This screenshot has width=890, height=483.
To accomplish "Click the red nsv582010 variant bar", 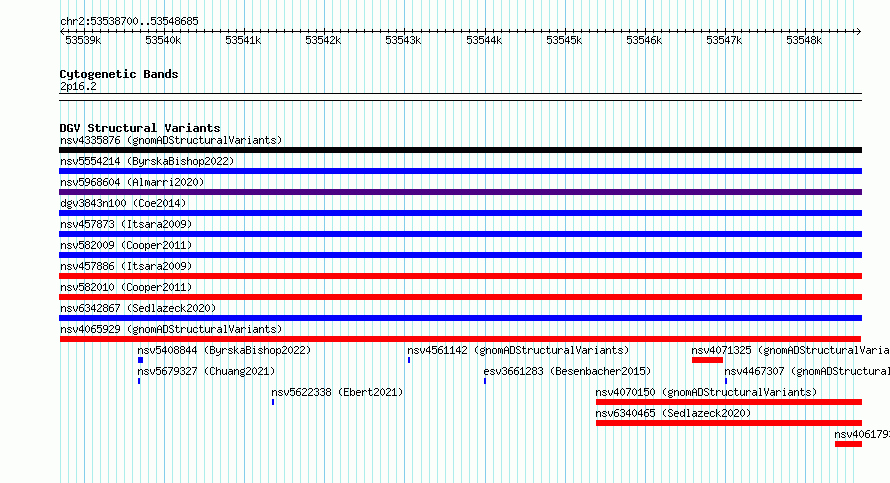I will (460, 297).
